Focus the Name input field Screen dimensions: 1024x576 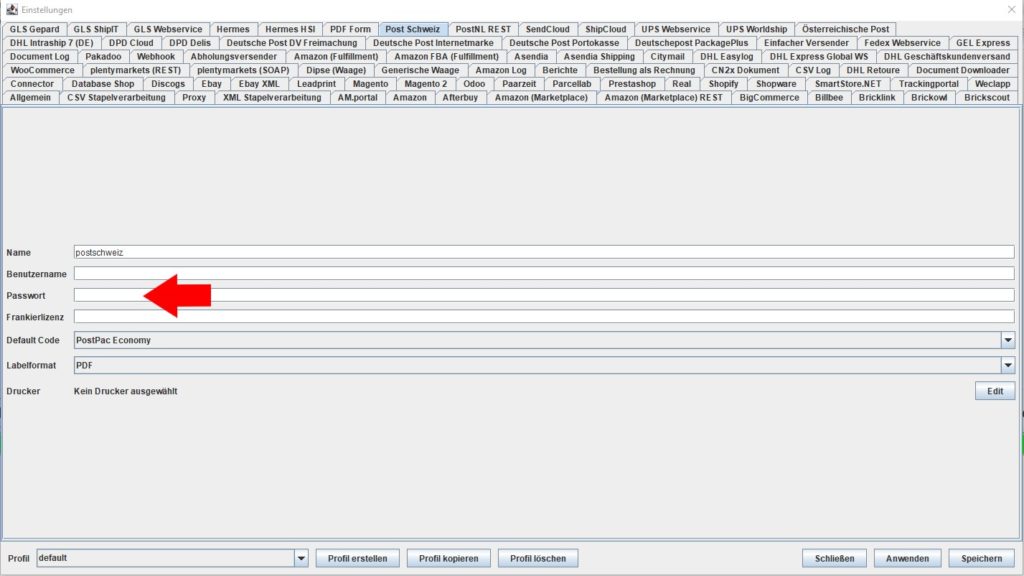[544, 252]
